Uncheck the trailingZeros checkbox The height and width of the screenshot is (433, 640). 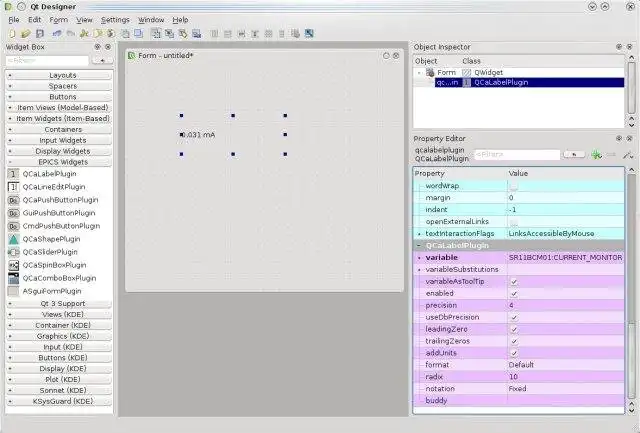[514, 341]
